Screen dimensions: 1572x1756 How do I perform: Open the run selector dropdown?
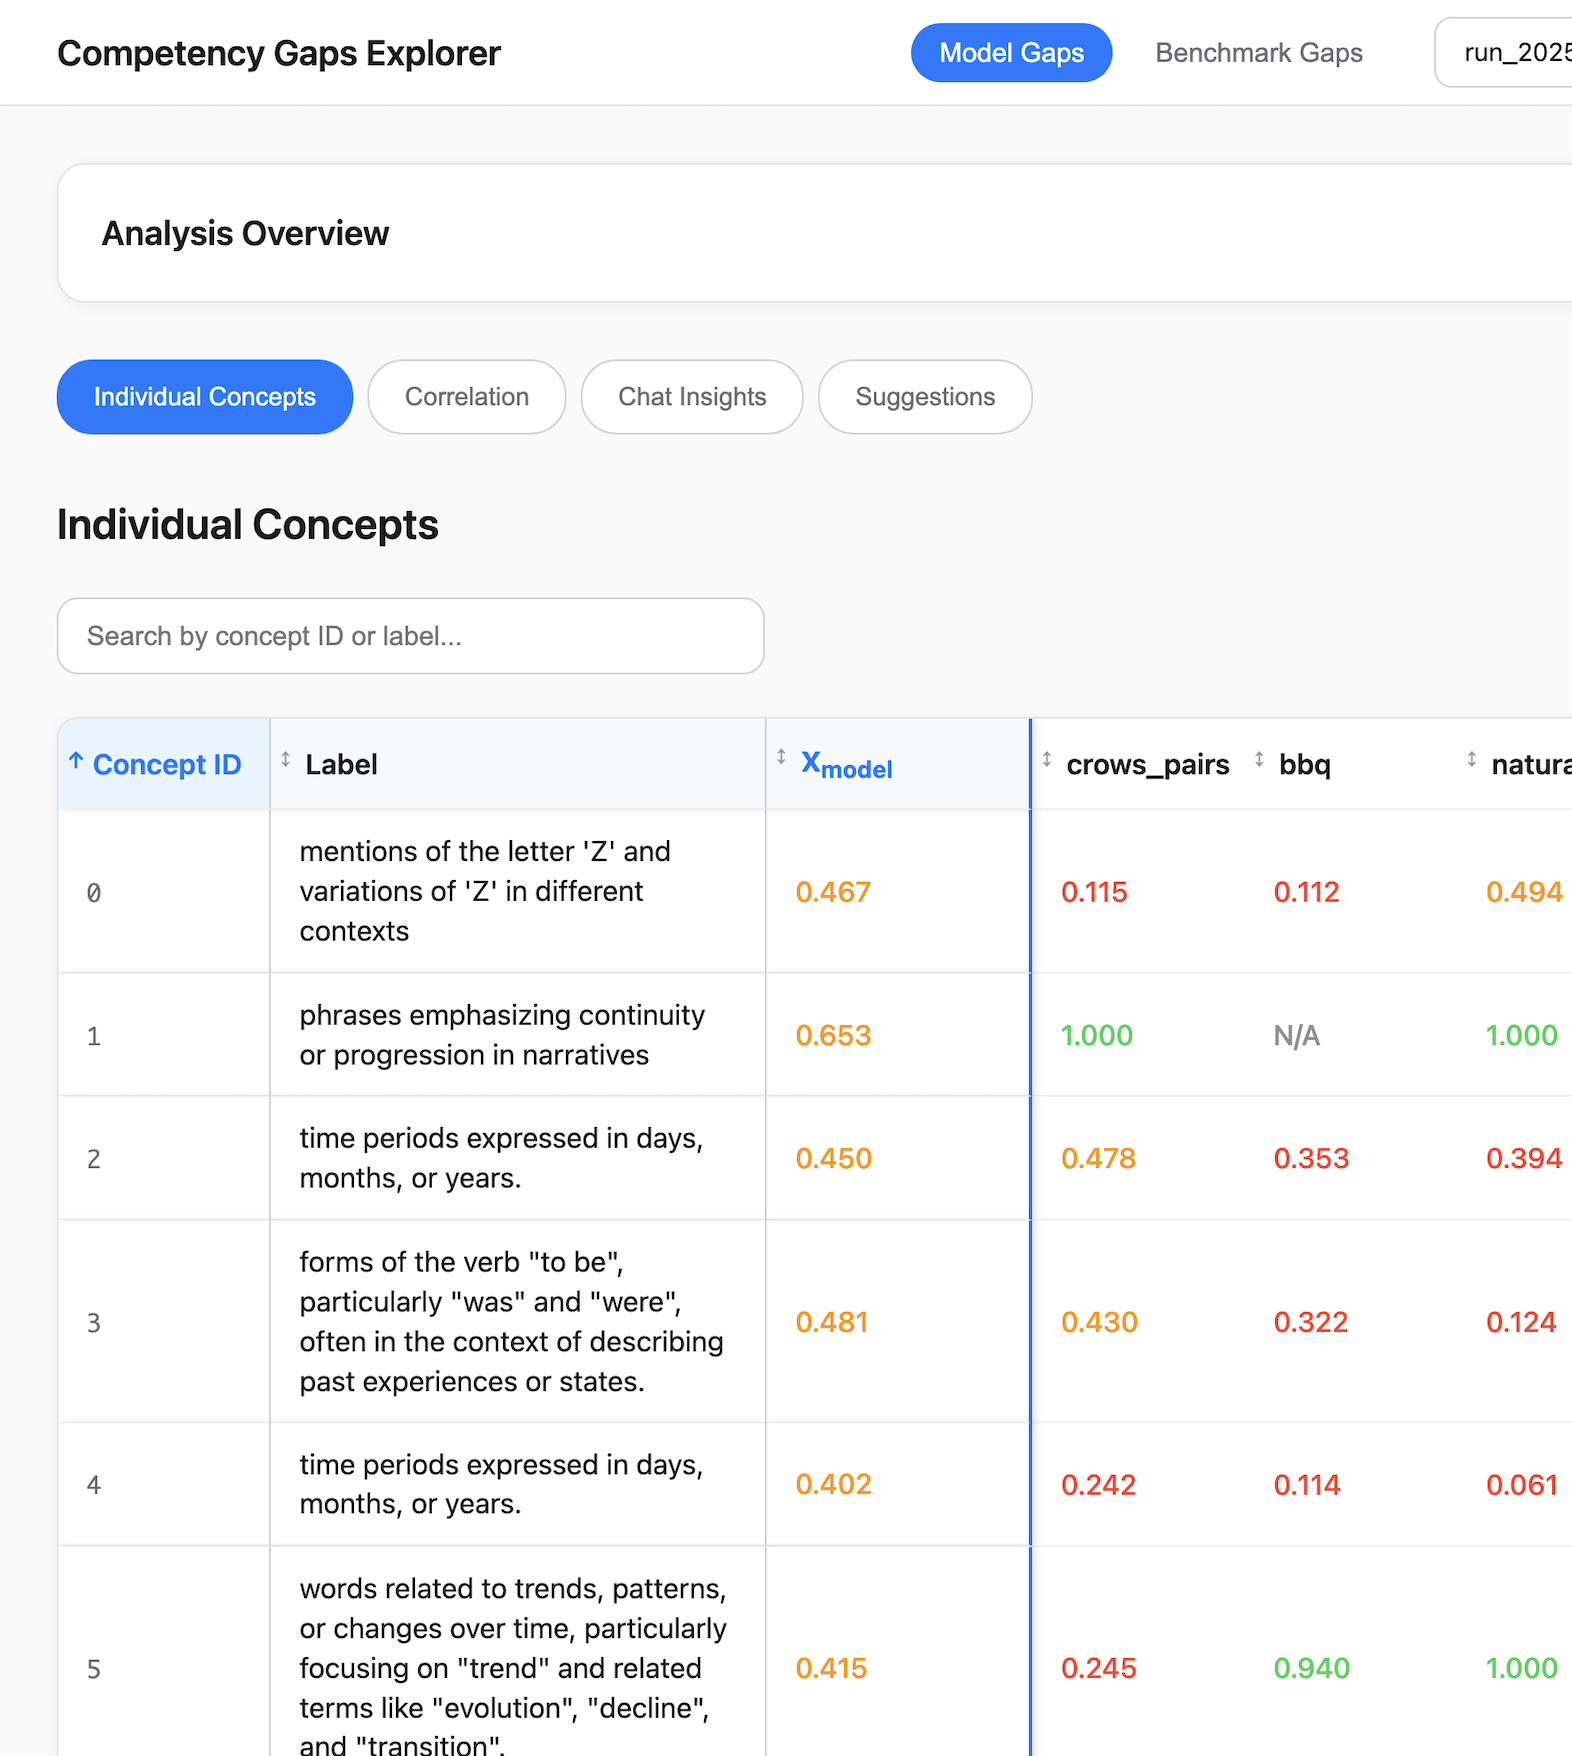click(x=1504, y=53)
